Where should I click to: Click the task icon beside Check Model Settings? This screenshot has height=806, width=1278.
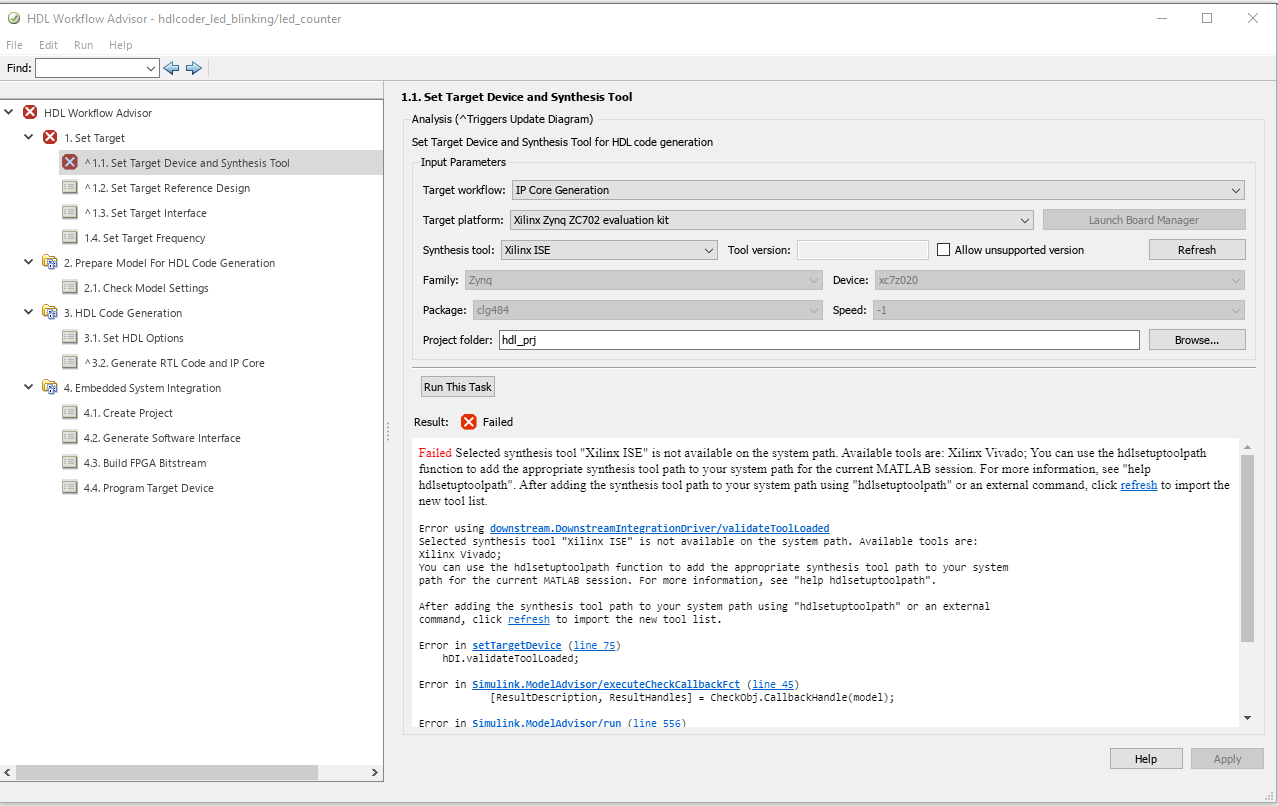coord(70,287)
